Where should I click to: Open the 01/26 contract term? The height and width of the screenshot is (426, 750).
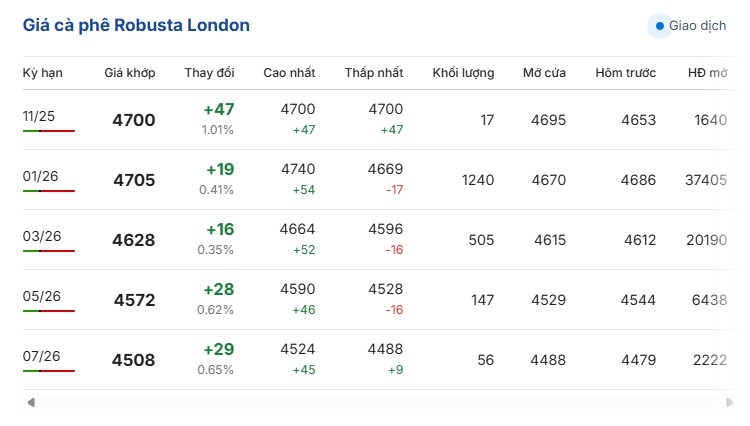(x=40, y=176)
